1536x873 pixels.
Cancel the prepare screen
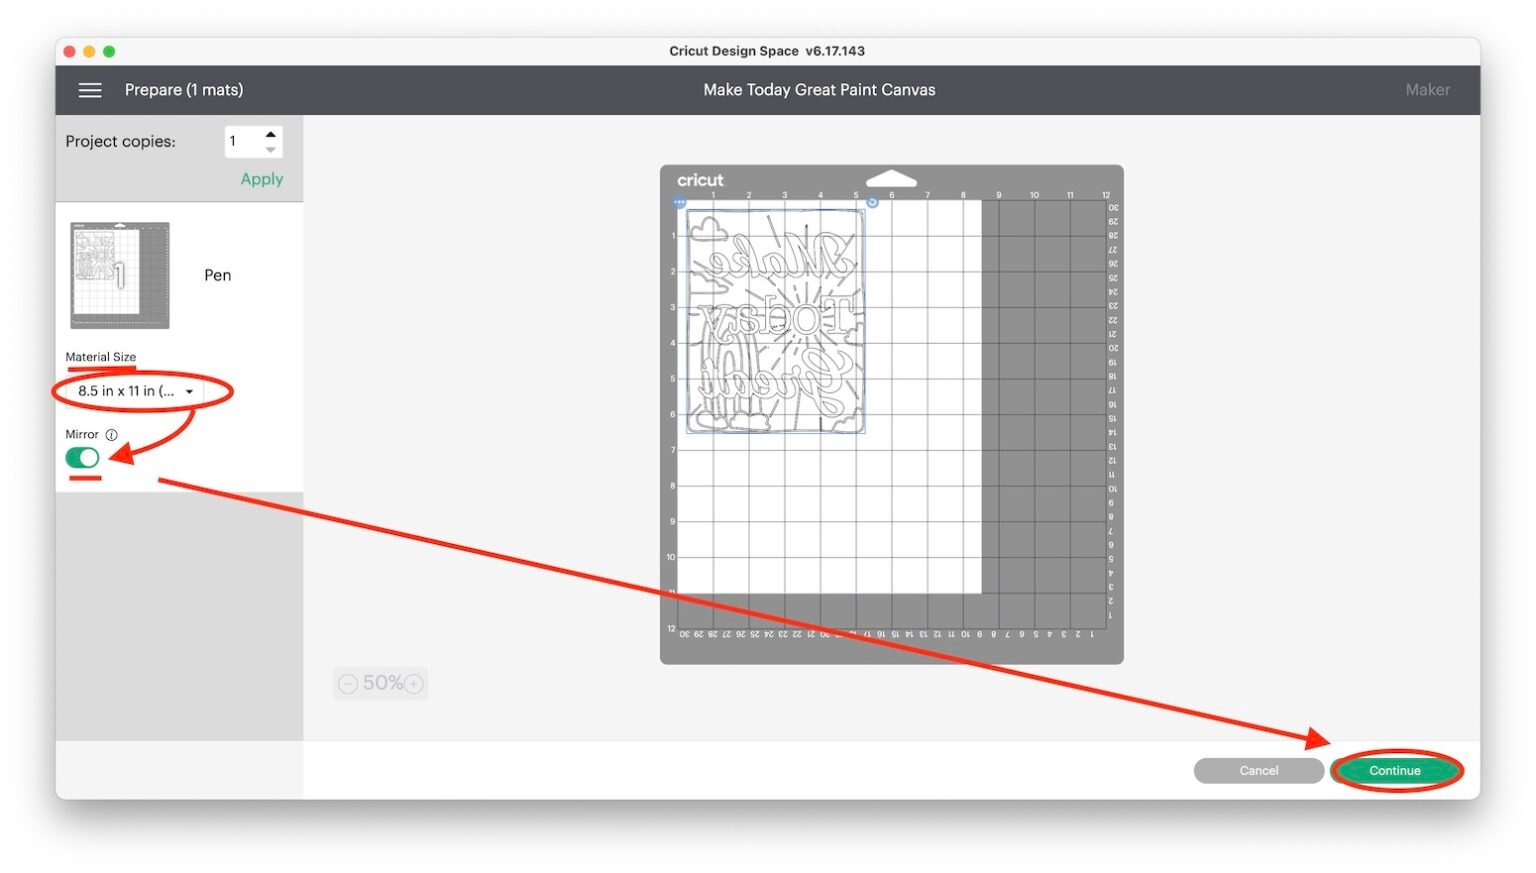[x=1258, y=770]
